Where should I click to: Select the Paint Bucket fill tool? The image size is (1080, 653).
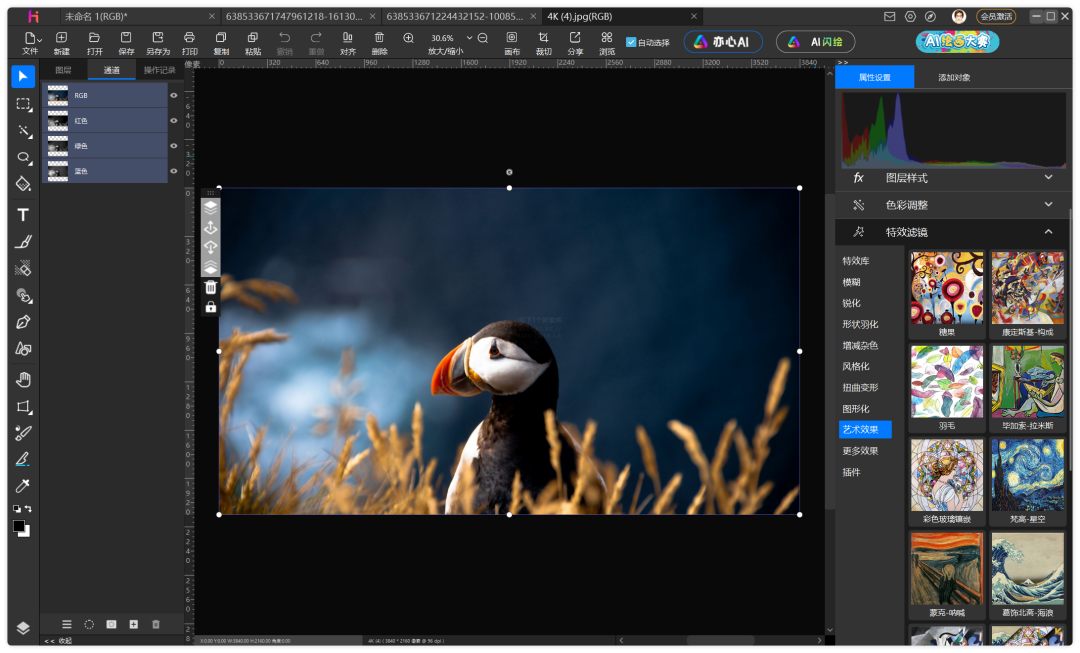tap(23, 184)
